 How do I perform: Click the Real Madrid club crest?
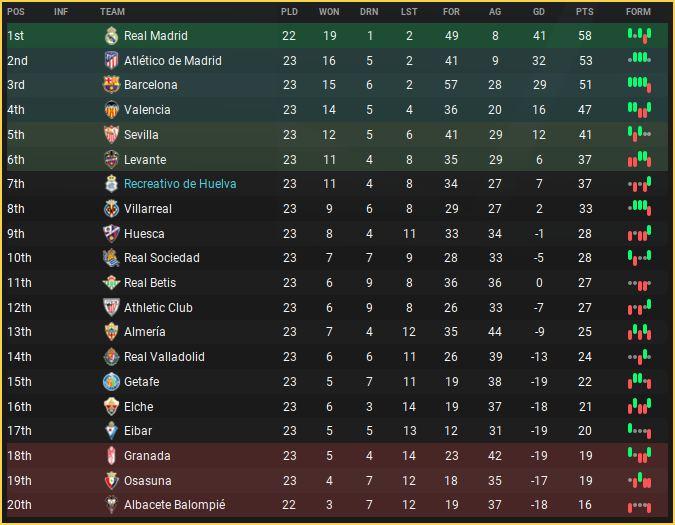click(x=111, y=36)
